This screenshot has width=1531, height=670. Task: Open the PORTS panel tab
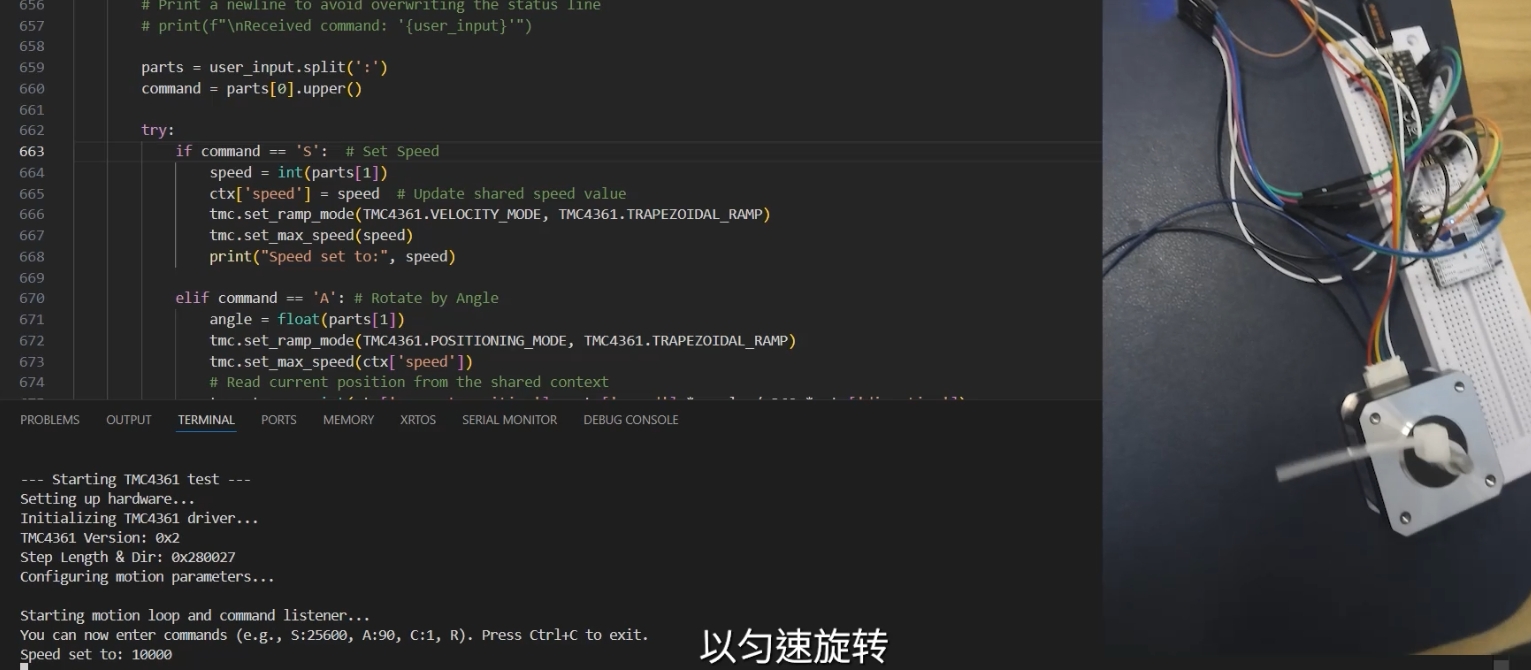tap(278, 420)
